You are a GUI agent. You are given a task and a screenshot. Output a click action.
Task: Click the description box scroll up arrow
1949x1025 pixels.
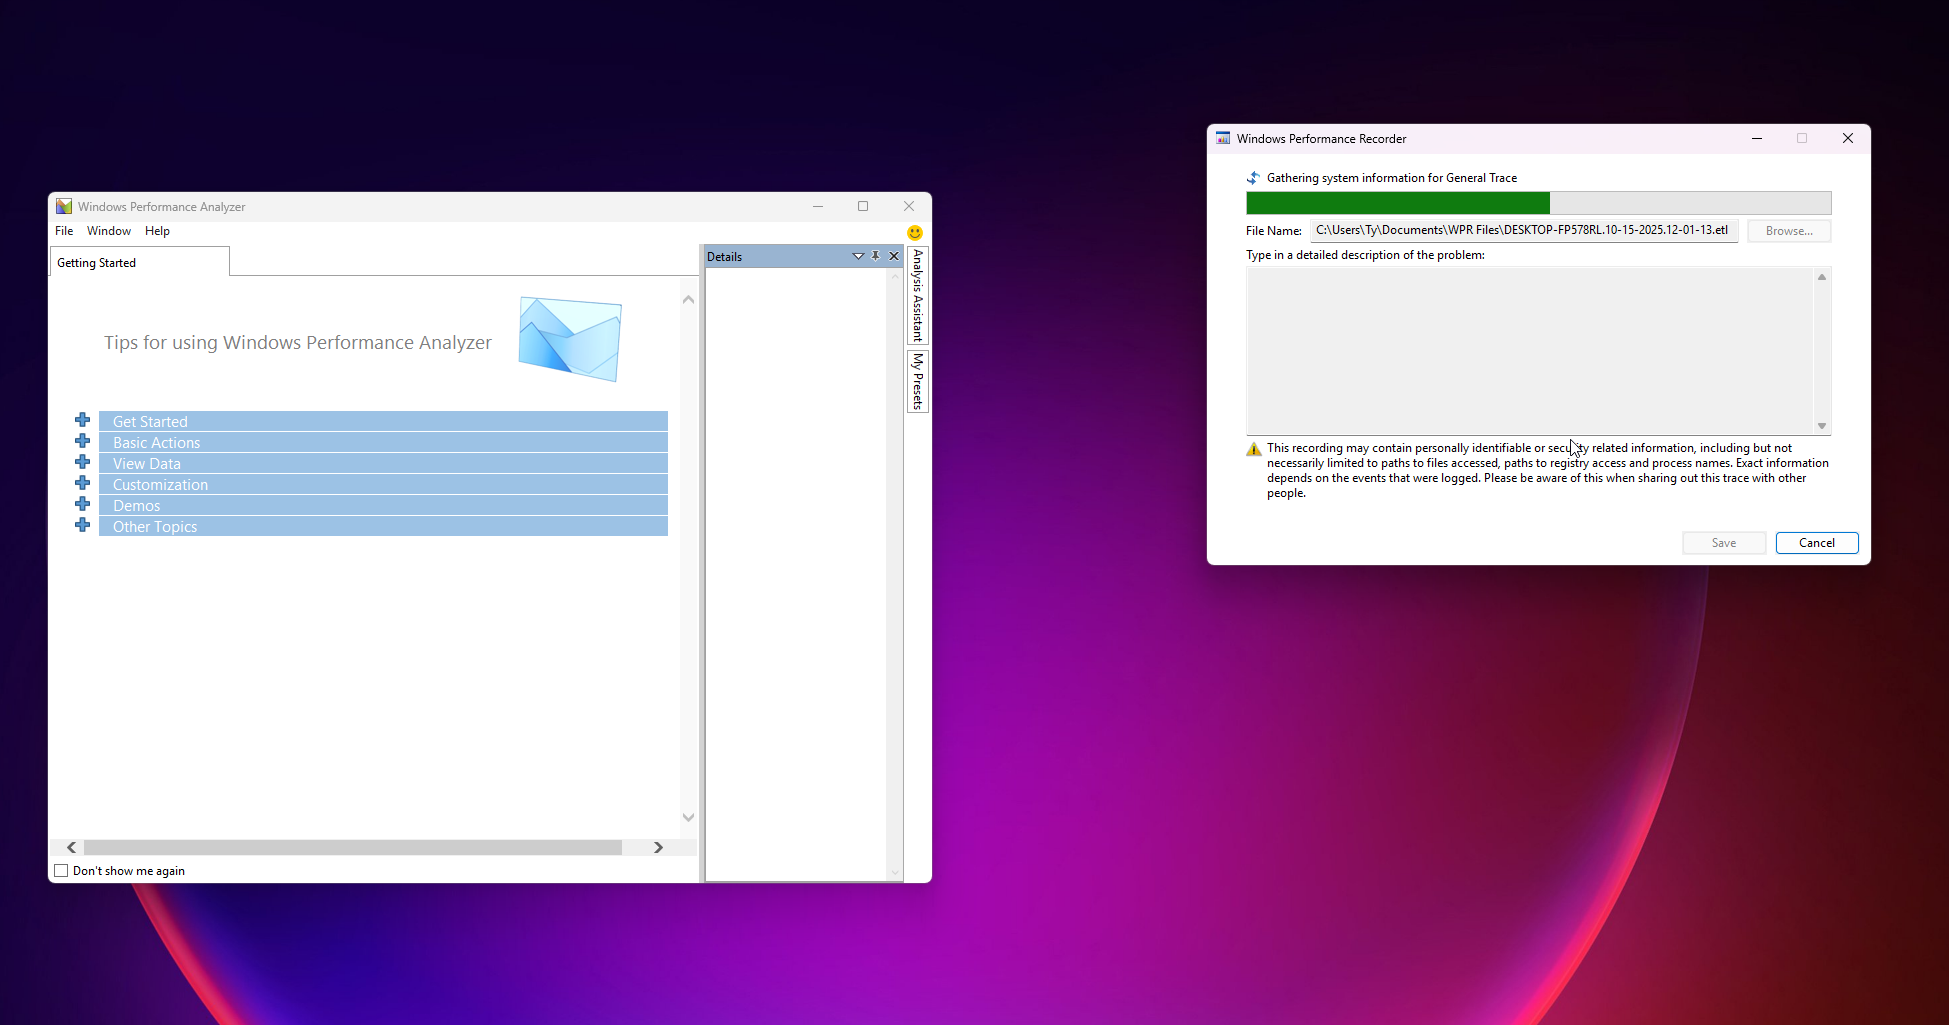click(x=1822, y=277)
